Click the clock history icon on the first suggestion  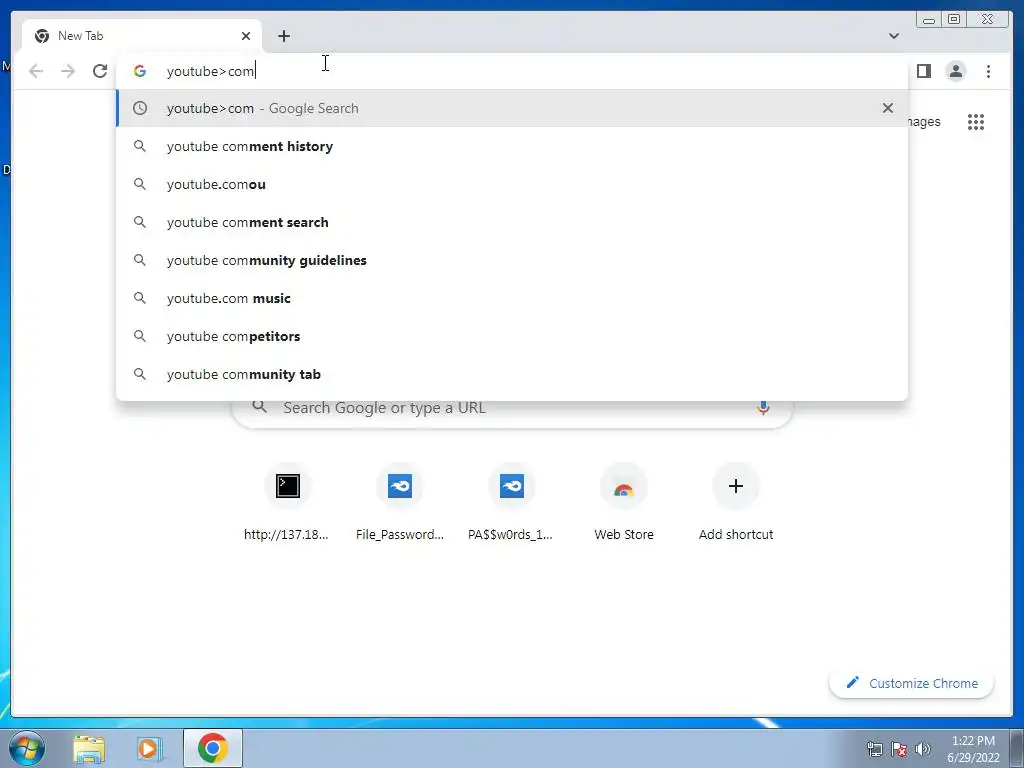[x=140, y=108]
